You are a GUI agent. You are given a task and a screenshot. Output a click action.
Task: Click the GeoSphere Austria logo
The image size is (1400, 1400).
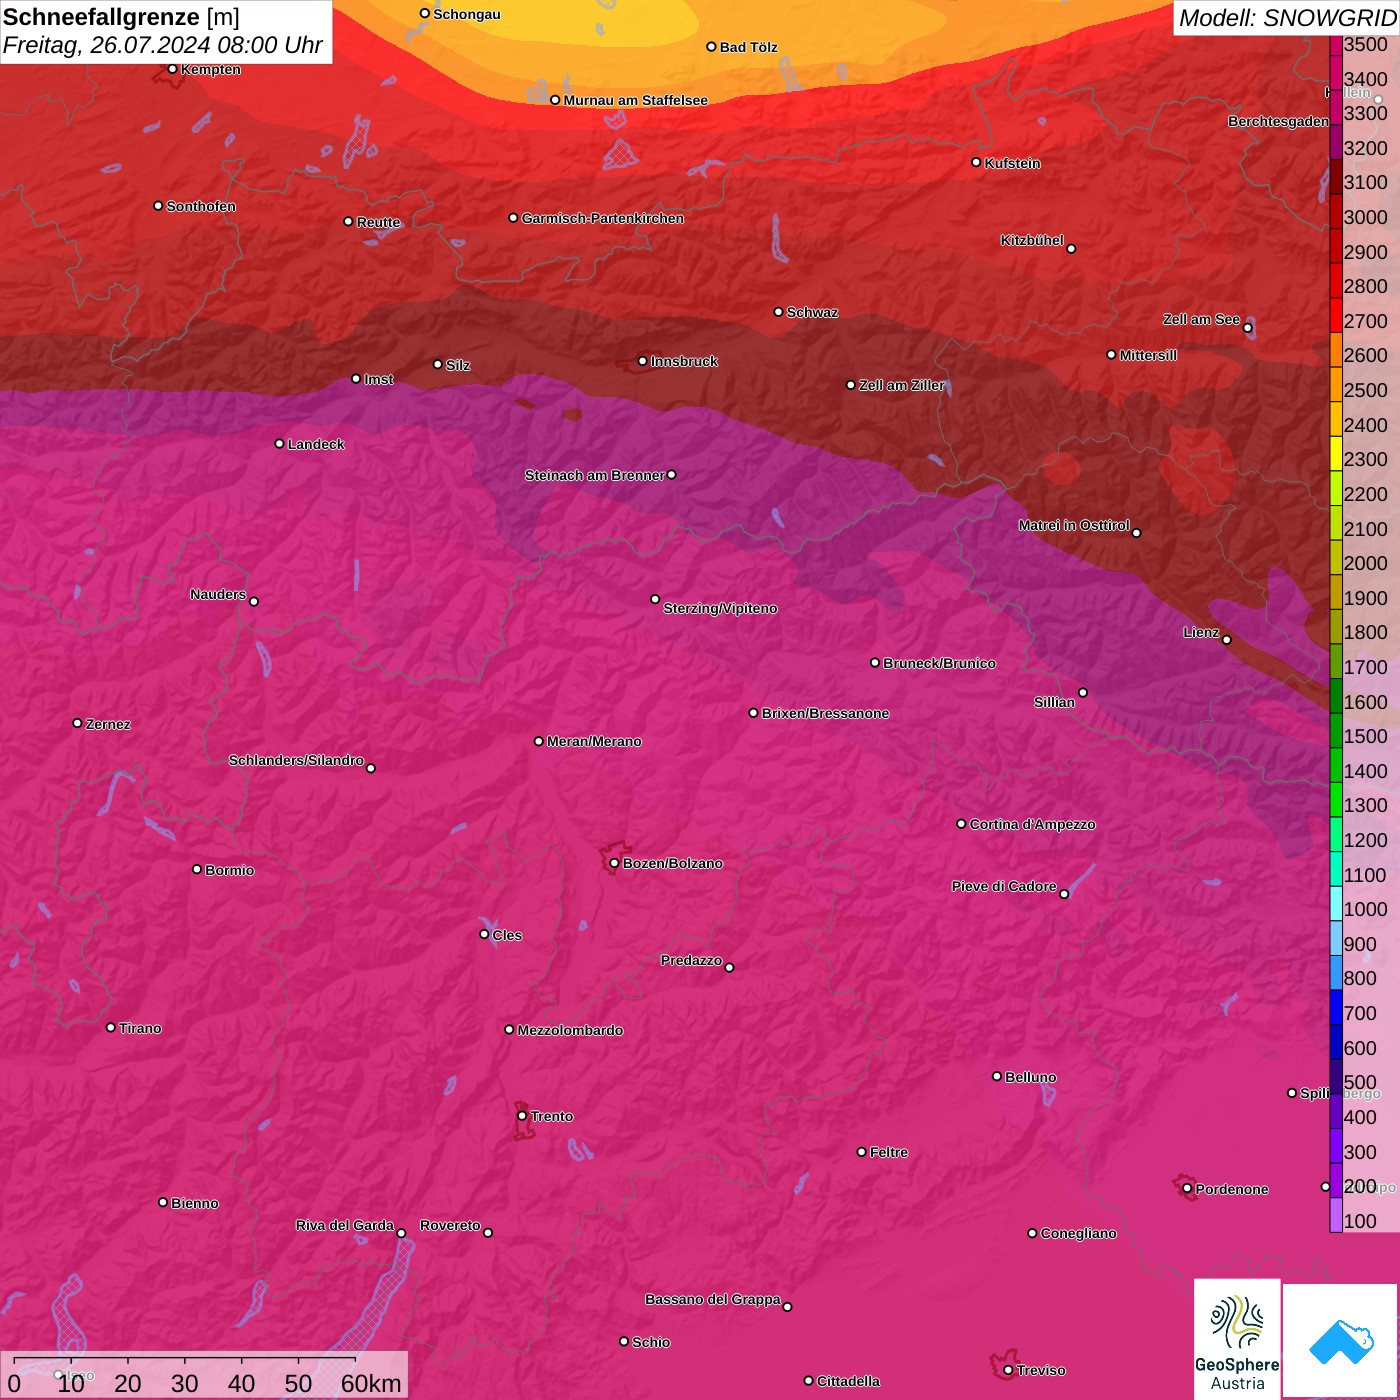[1237, 1338]
